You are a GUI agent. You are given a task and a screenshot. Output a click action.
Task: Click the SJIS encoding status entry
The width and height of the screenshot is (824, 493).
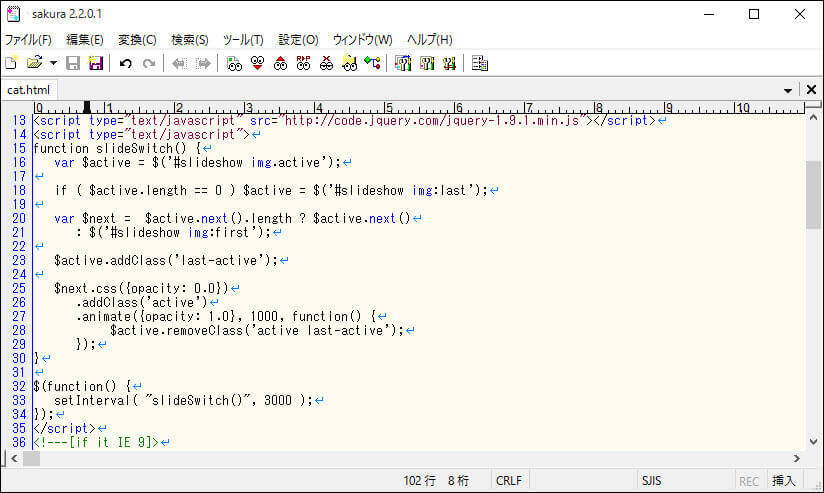pos(652,481)
